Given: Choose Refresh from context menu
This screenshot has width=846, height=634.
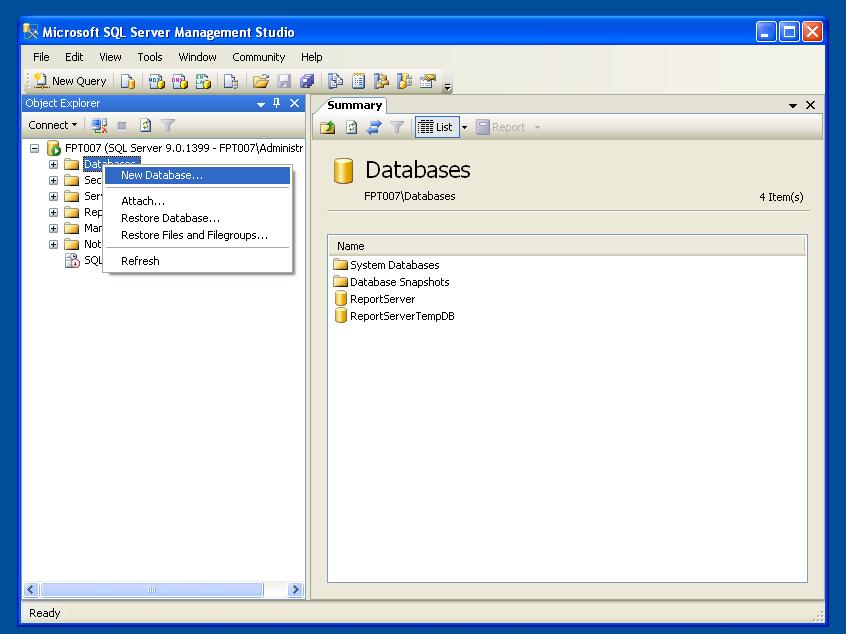Looking at the screenshot, I should pos(197,261).
